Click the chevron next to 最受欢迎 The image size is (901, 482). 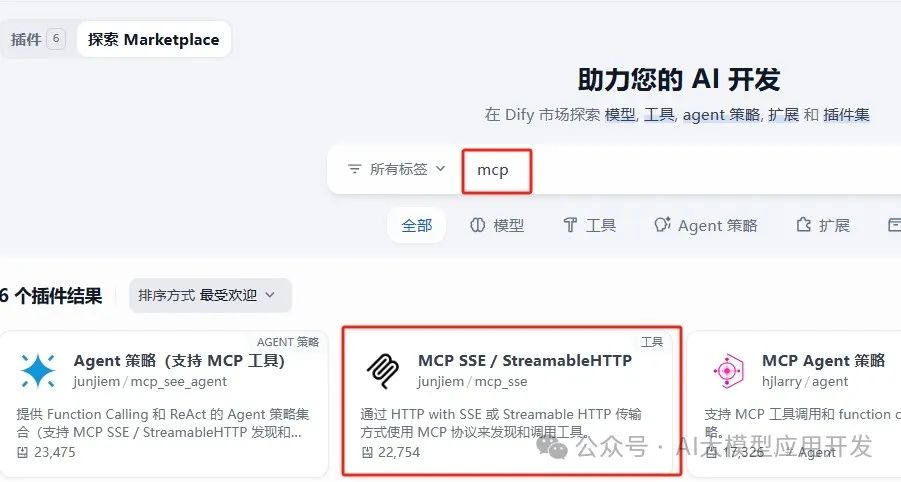coord(270,295)
